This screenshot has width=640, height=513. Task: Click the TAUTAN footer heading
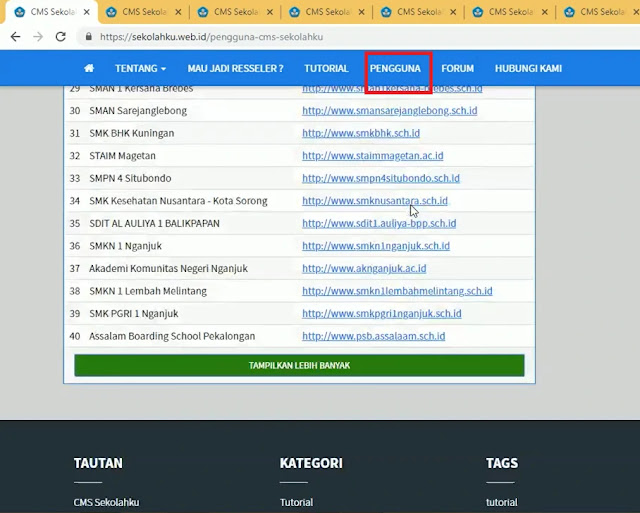click(98, 463)
